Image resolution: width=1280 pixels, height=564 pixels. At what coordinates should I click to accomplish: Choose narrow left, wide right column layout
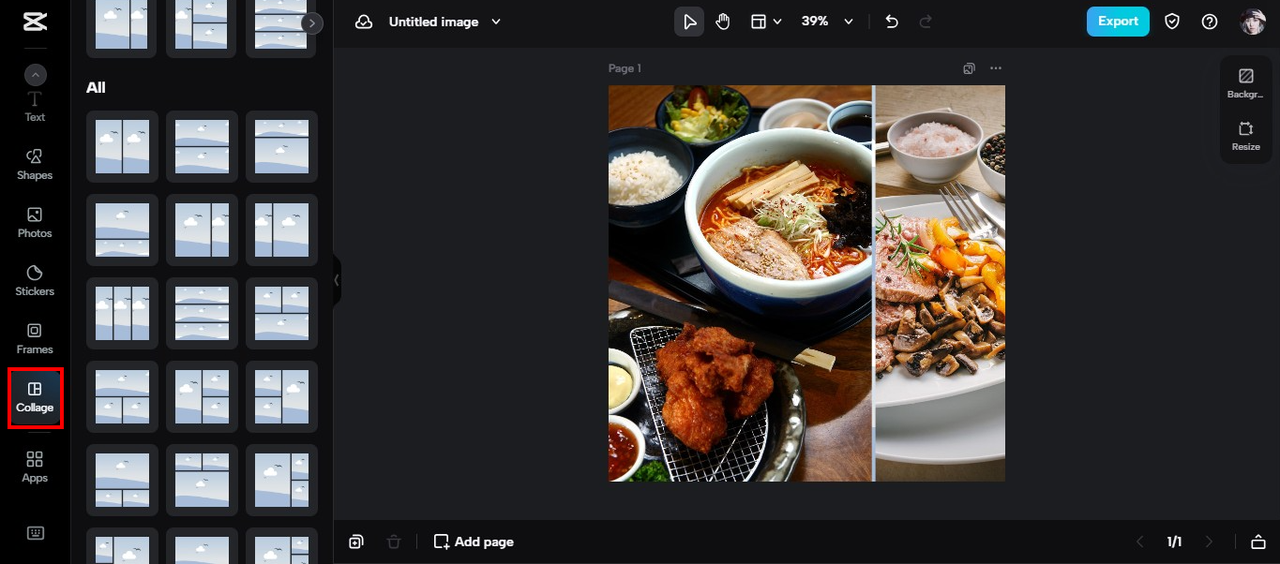pos(282,230)
